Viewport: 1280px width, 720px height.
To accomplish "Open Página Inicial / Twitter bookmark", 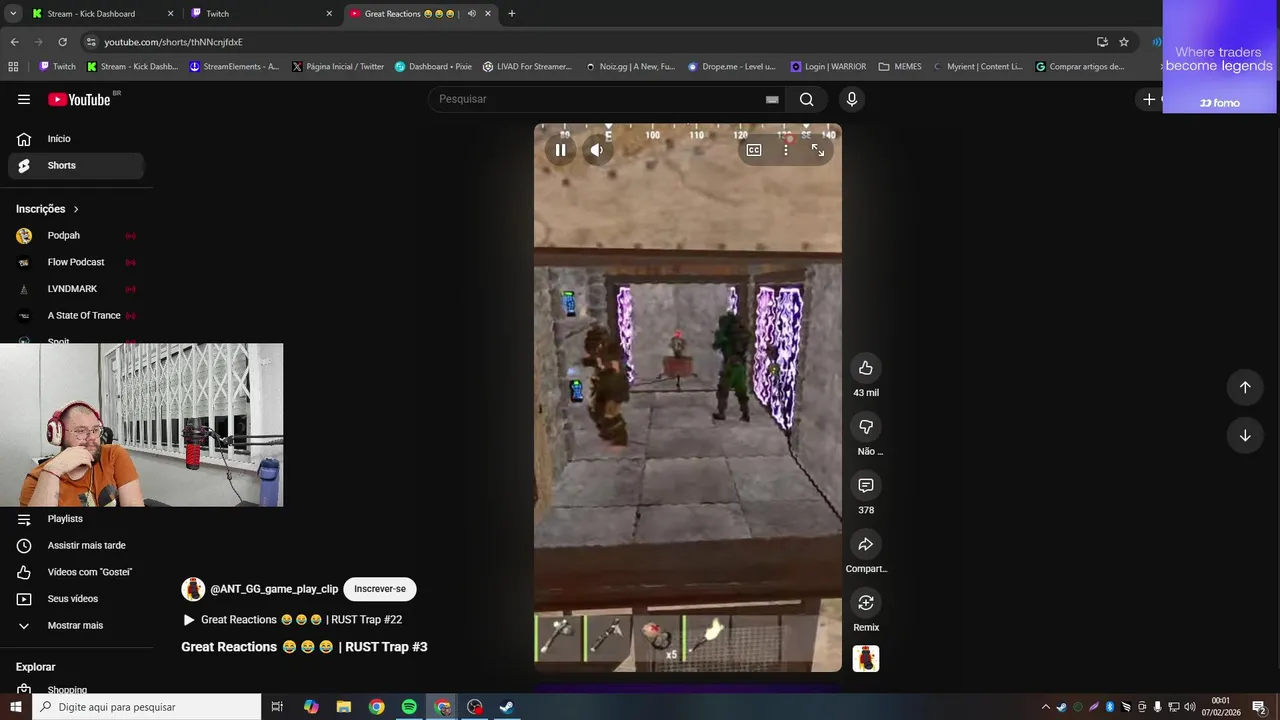I will coord(338,67).
